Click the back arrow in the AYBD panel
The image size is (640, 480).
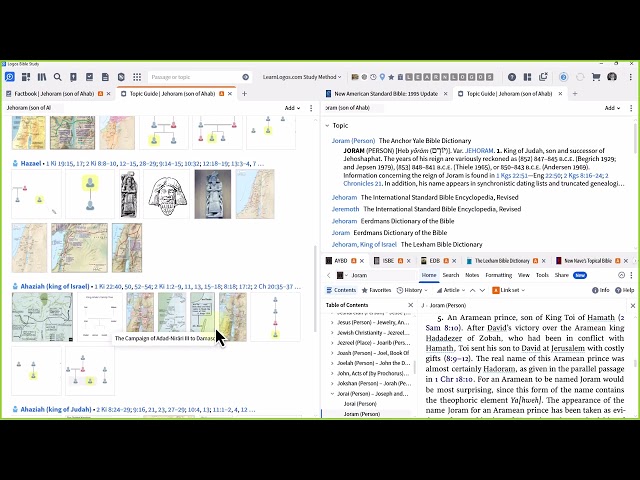(x=329, y=275)
